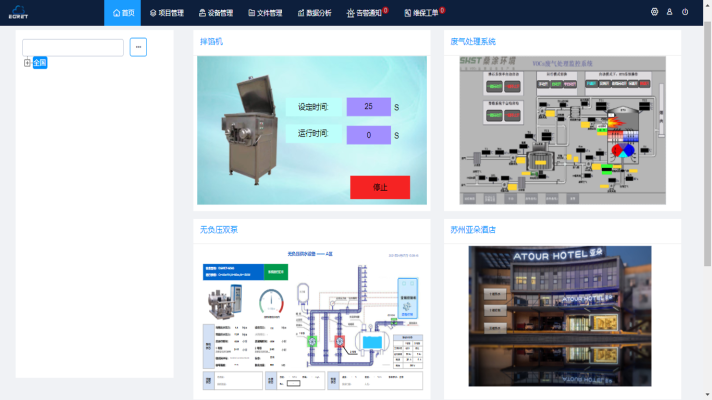Click the 告警通知 red notification badge
Viewport: 712px width, 400px height.
(x=386, y=9)
